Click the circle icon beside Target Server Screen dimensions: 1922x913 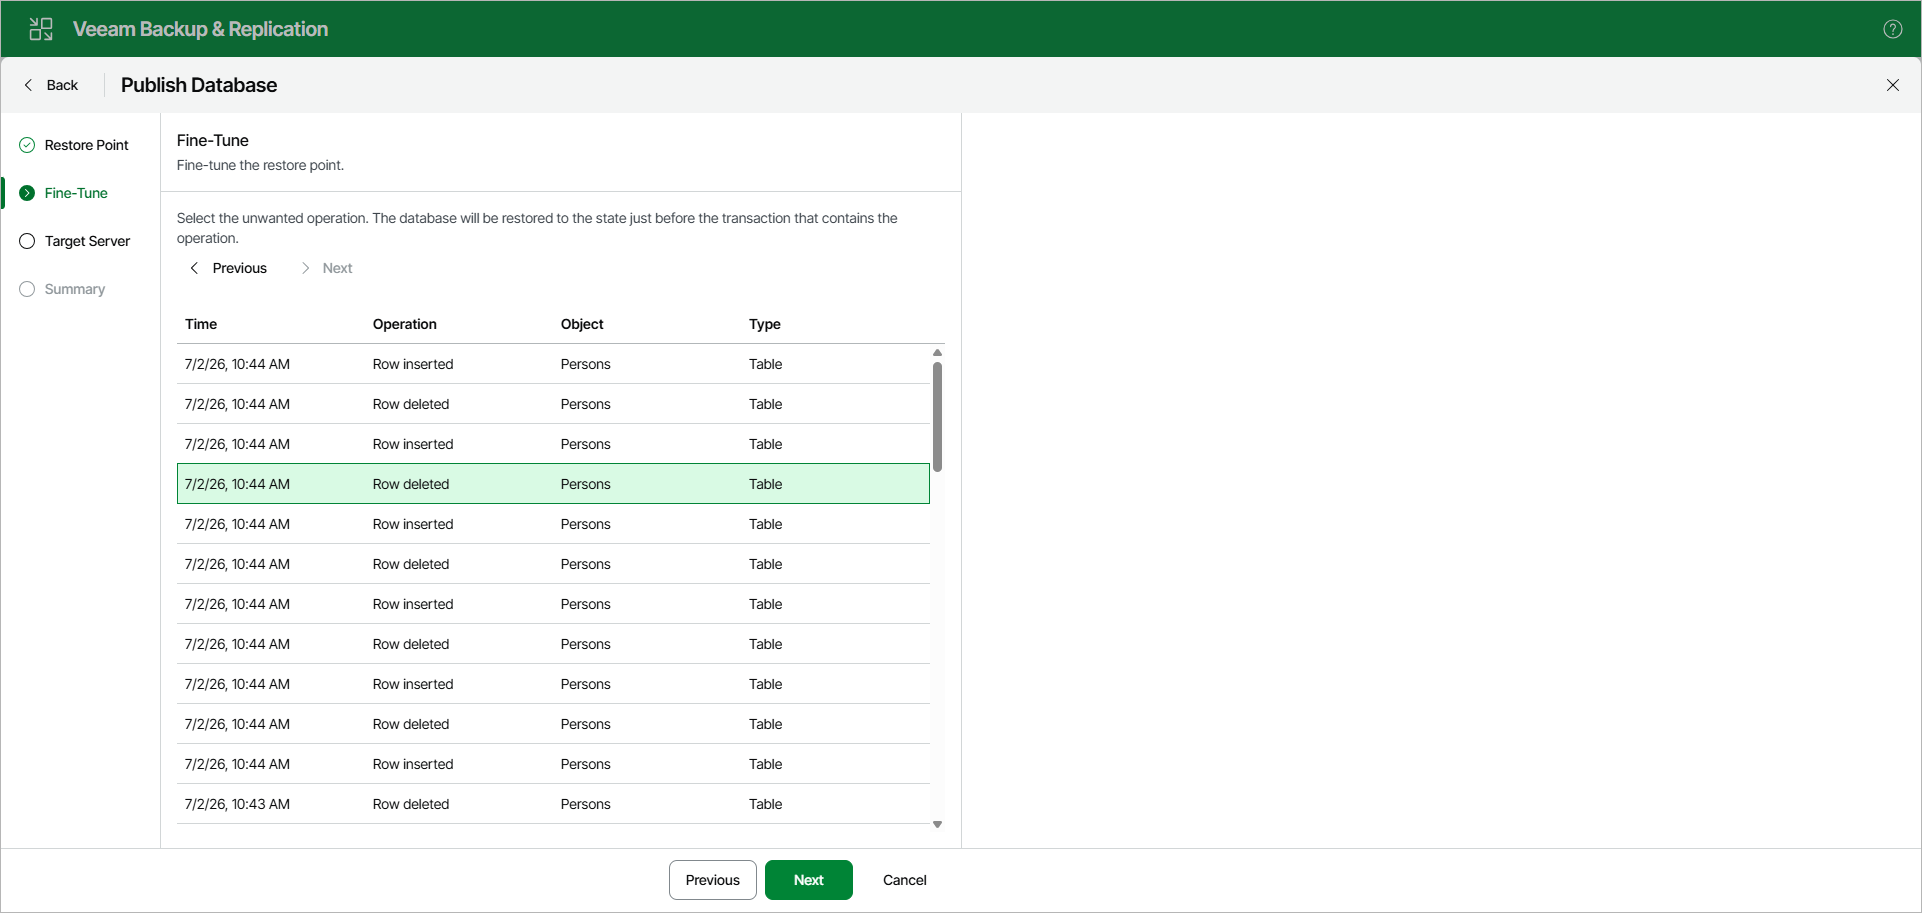pos(27,241)
